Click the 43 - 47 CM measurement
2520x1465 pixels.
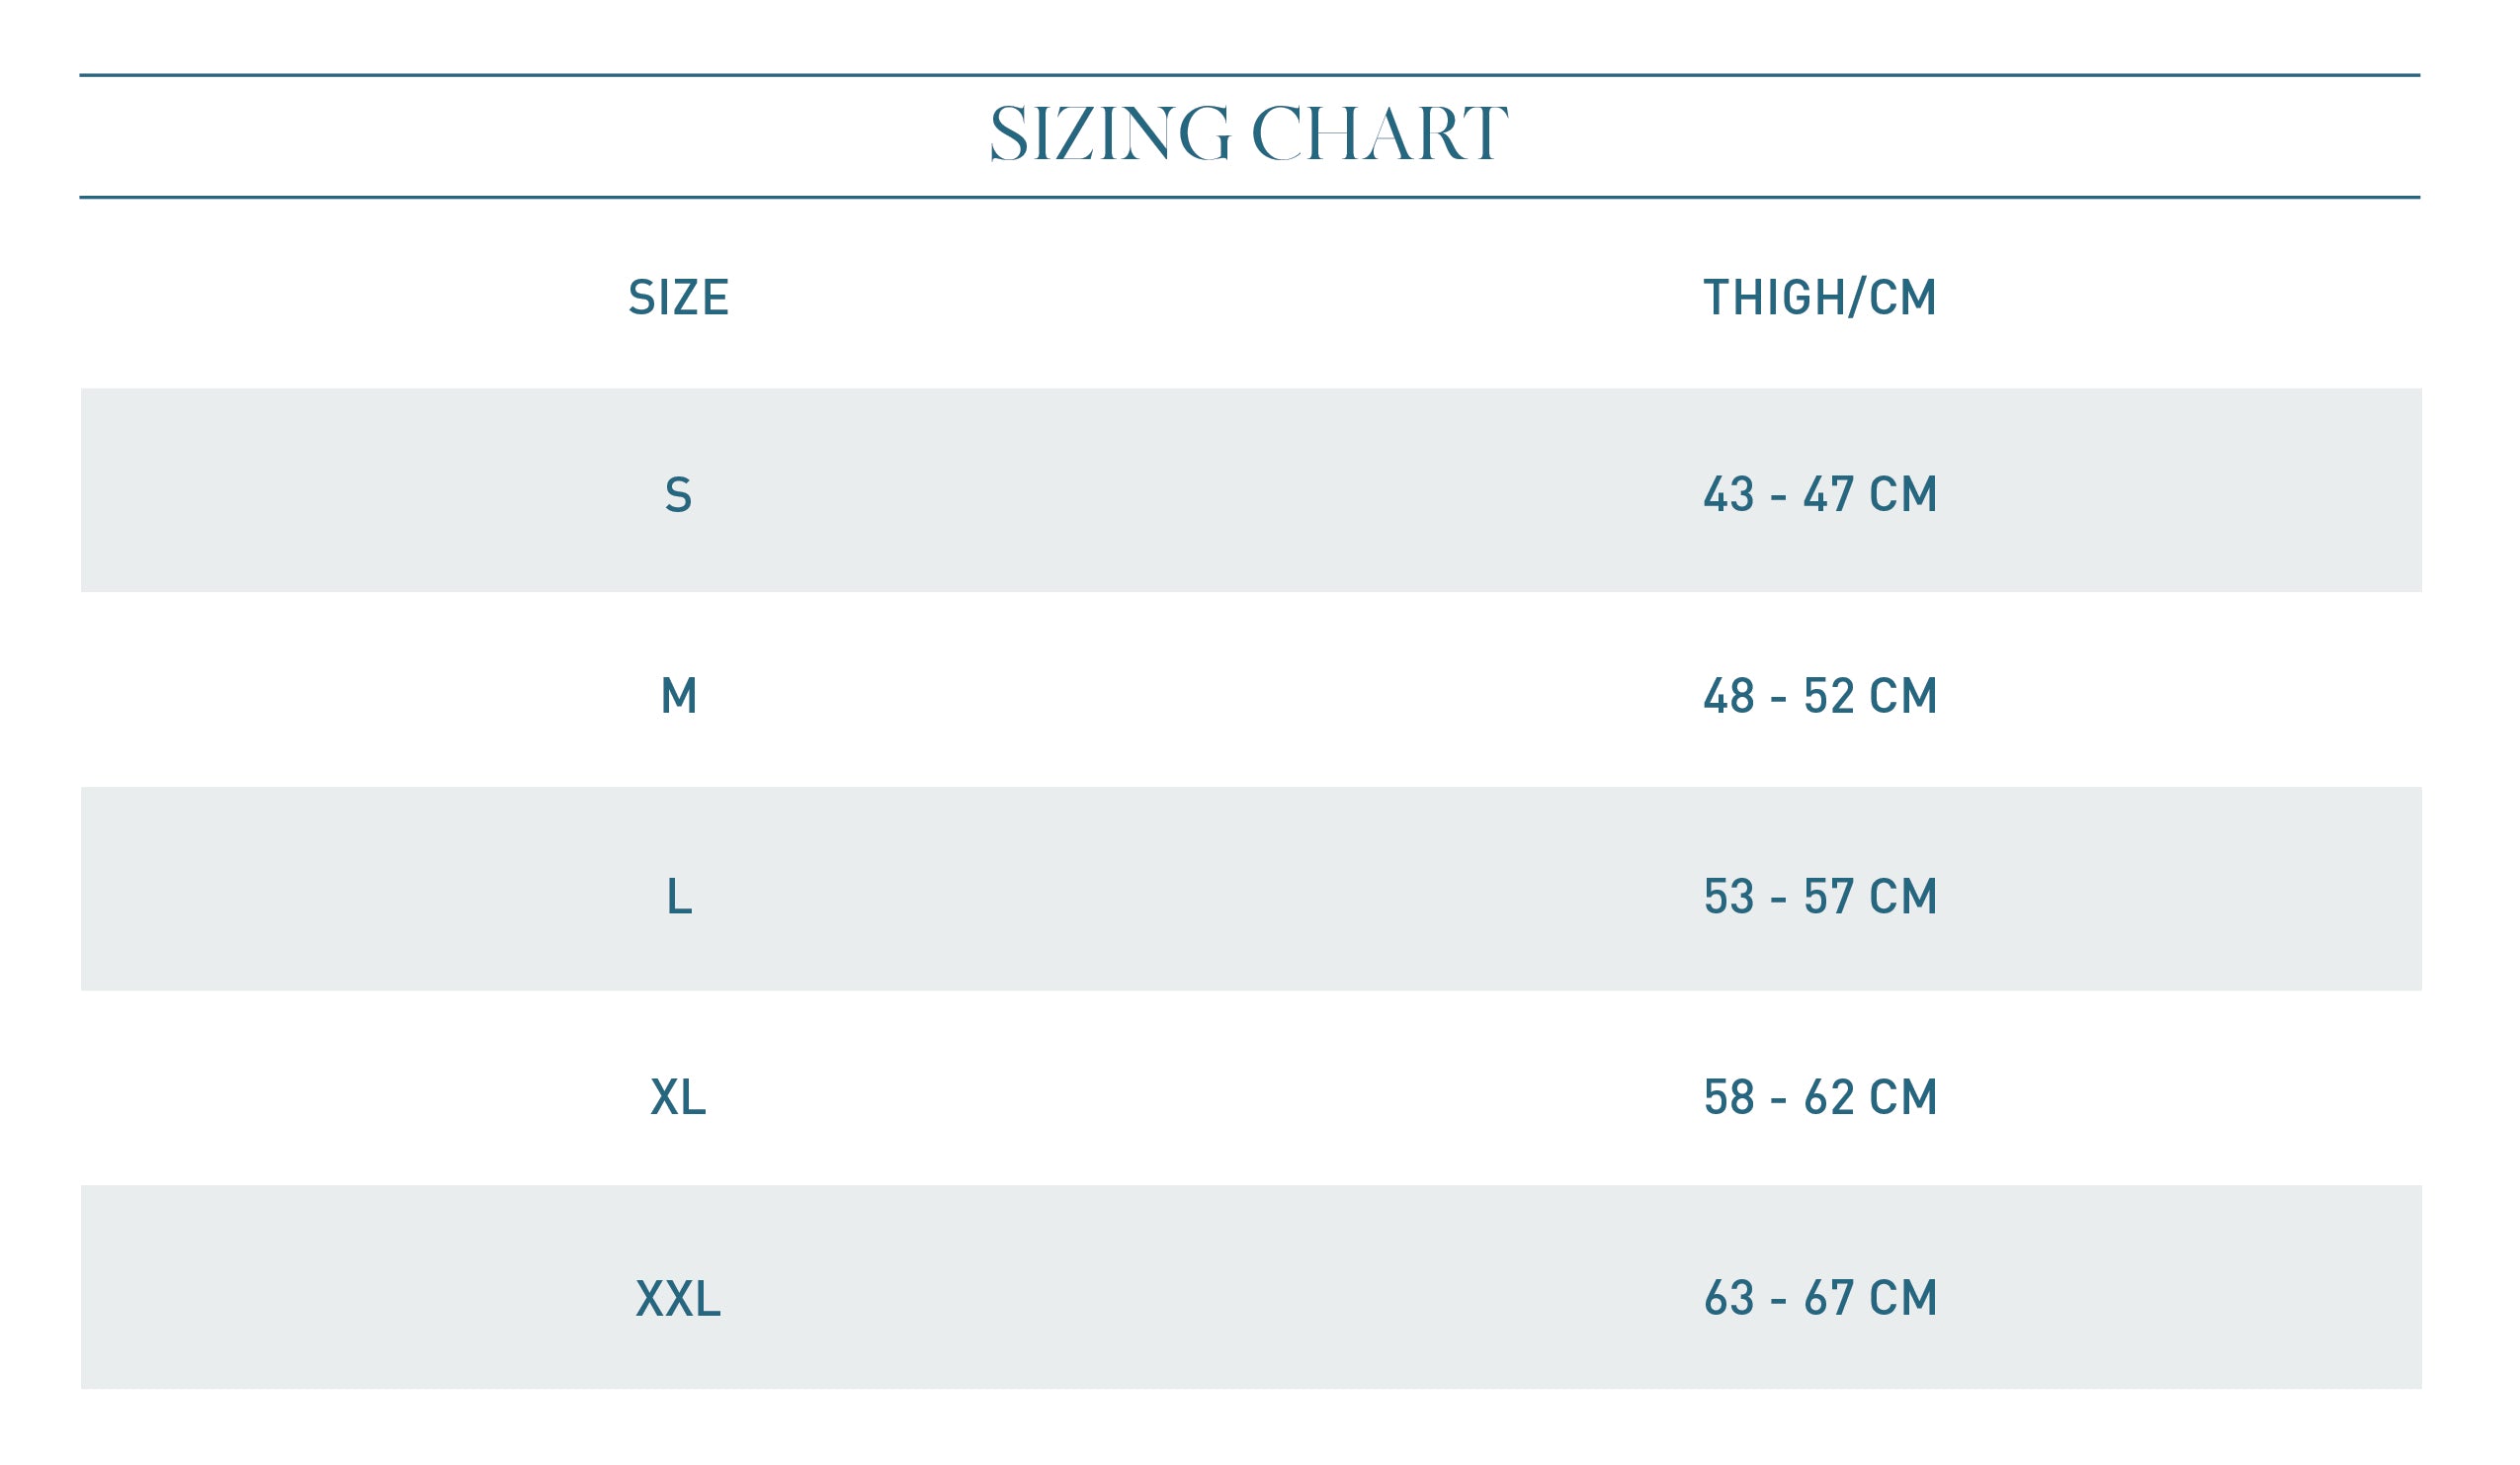pyautogui.click(x=1820, y=495)
